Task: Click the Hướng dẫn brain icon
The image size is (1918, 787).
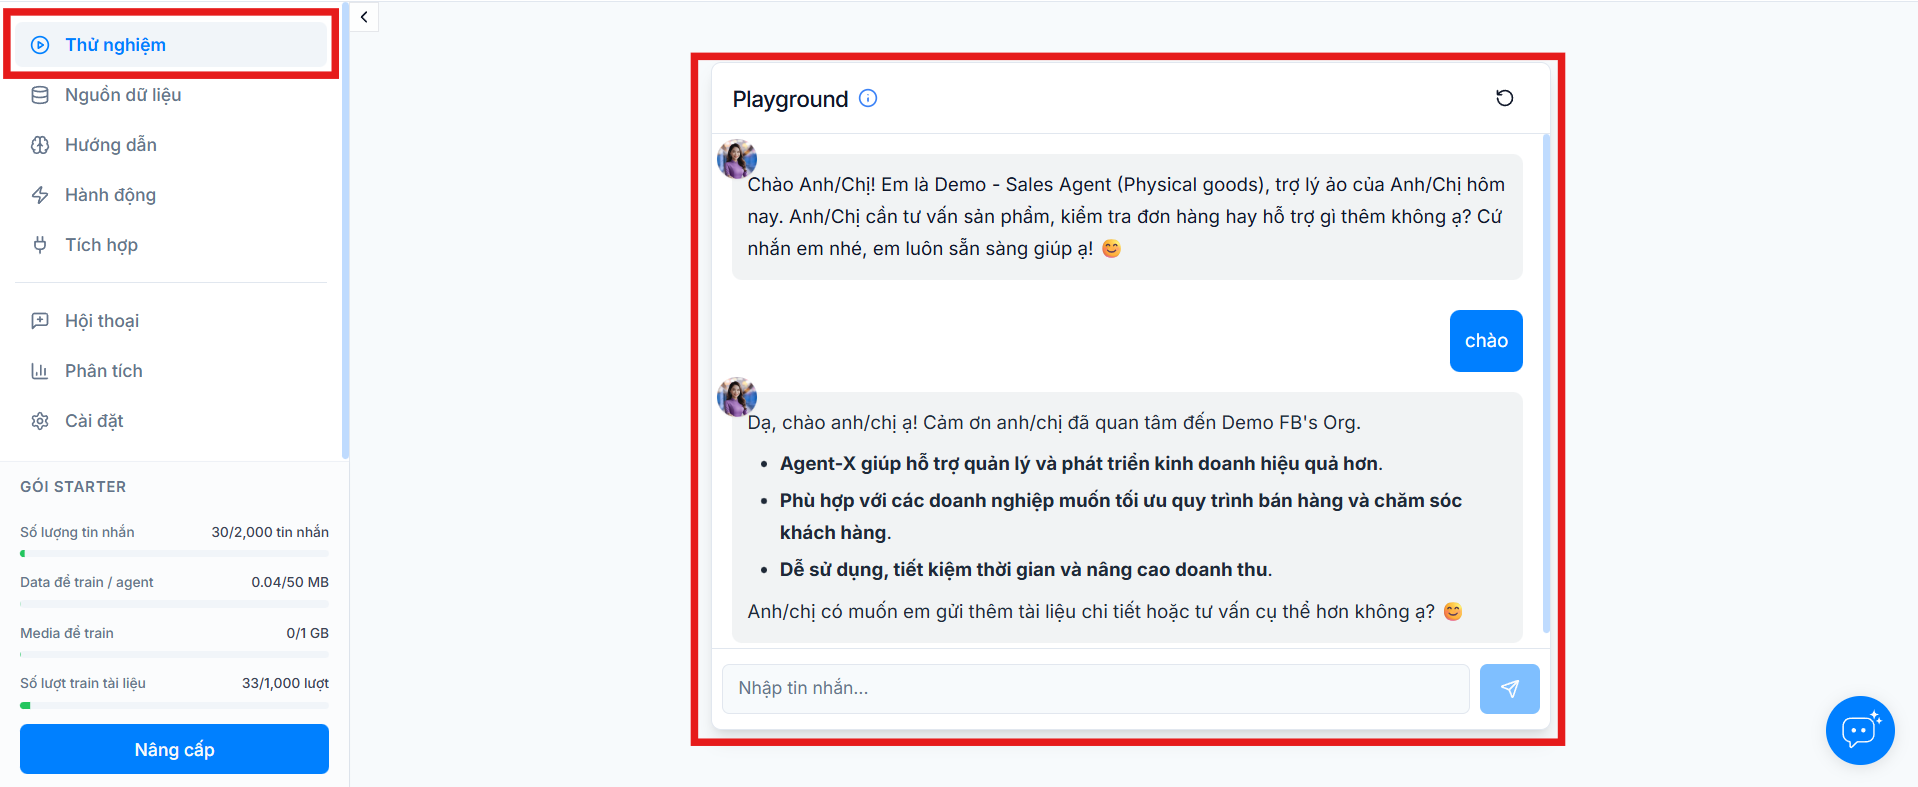Action: 40,145
